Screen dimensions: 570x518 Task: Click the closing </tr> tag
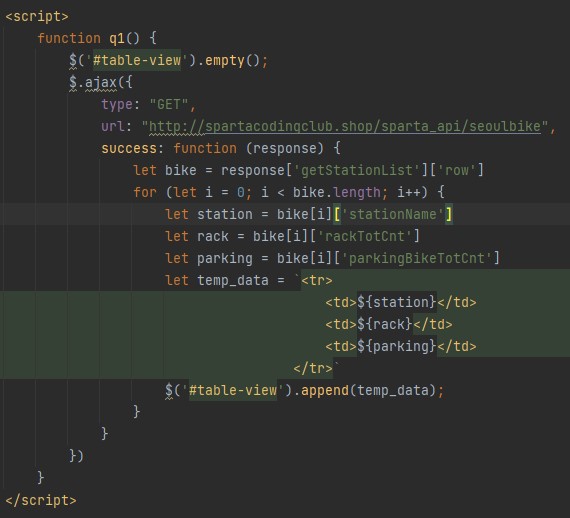(313, 369)
